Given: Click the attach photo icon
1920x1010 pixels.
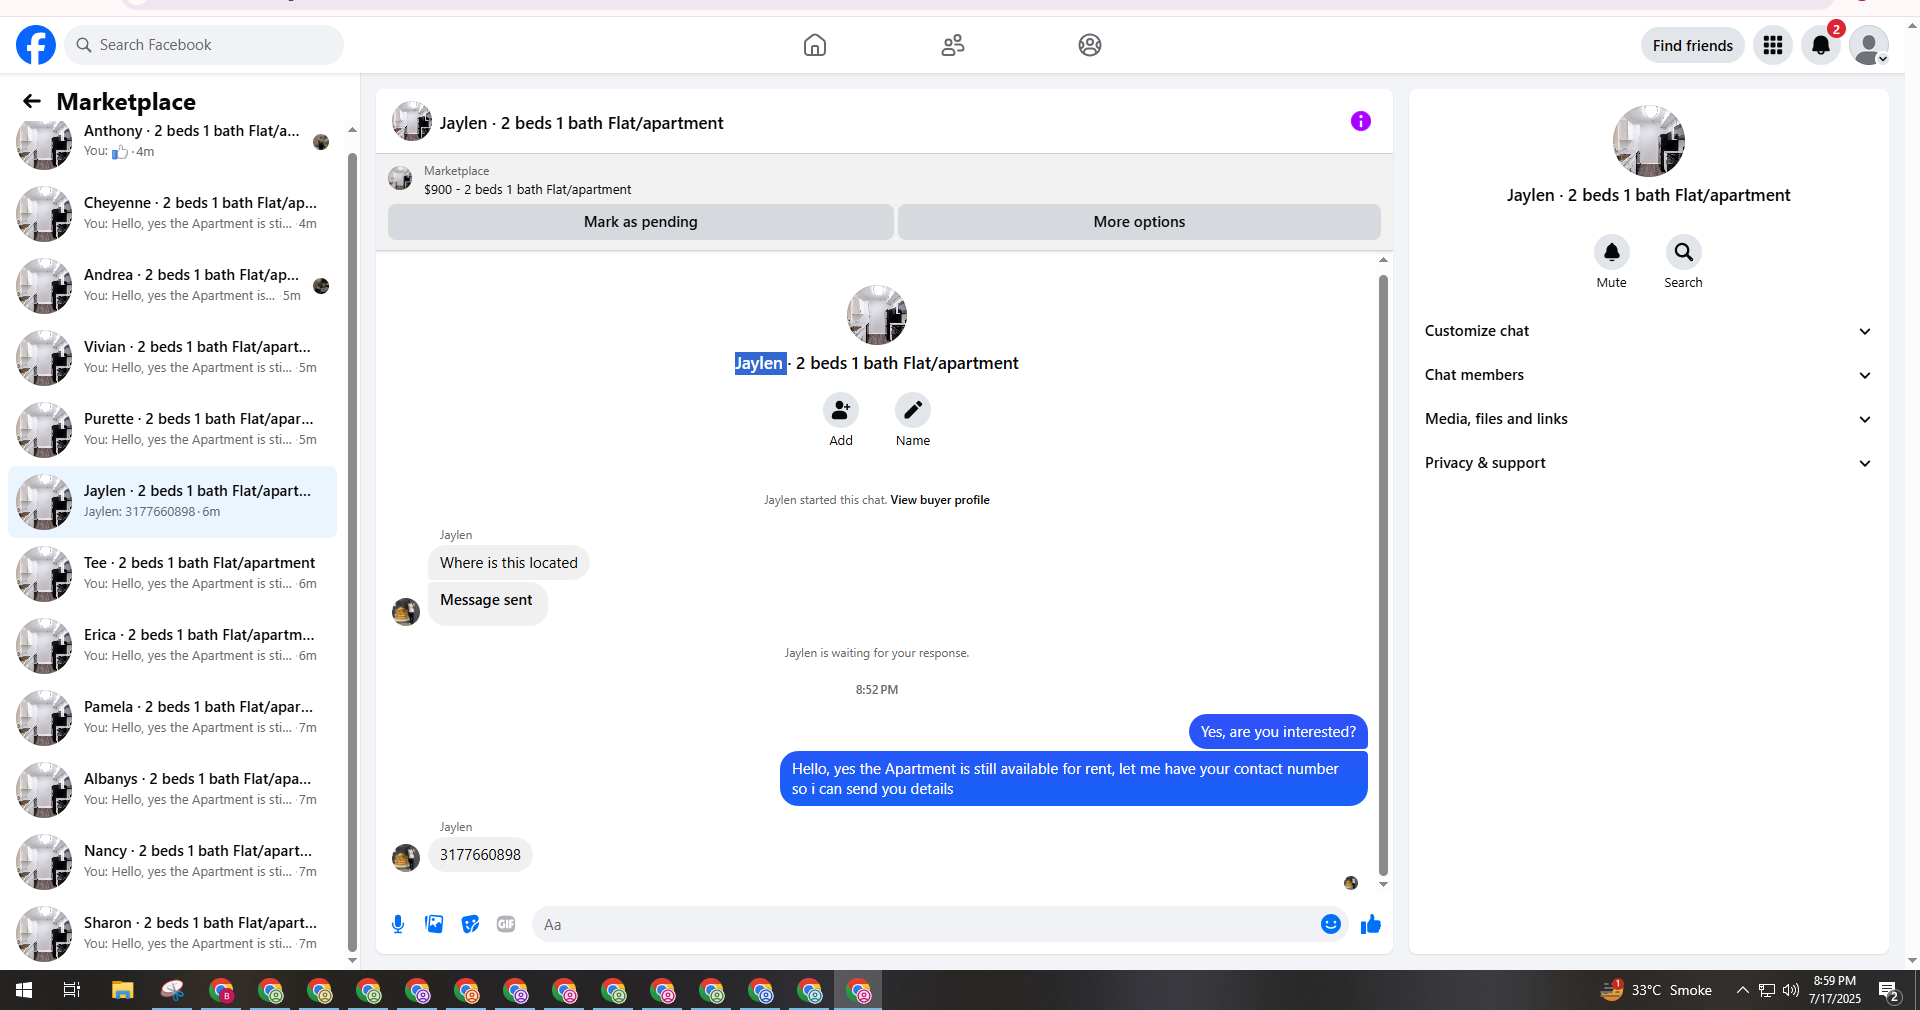Looking at the screenshot, I should [x=434, y=924].
